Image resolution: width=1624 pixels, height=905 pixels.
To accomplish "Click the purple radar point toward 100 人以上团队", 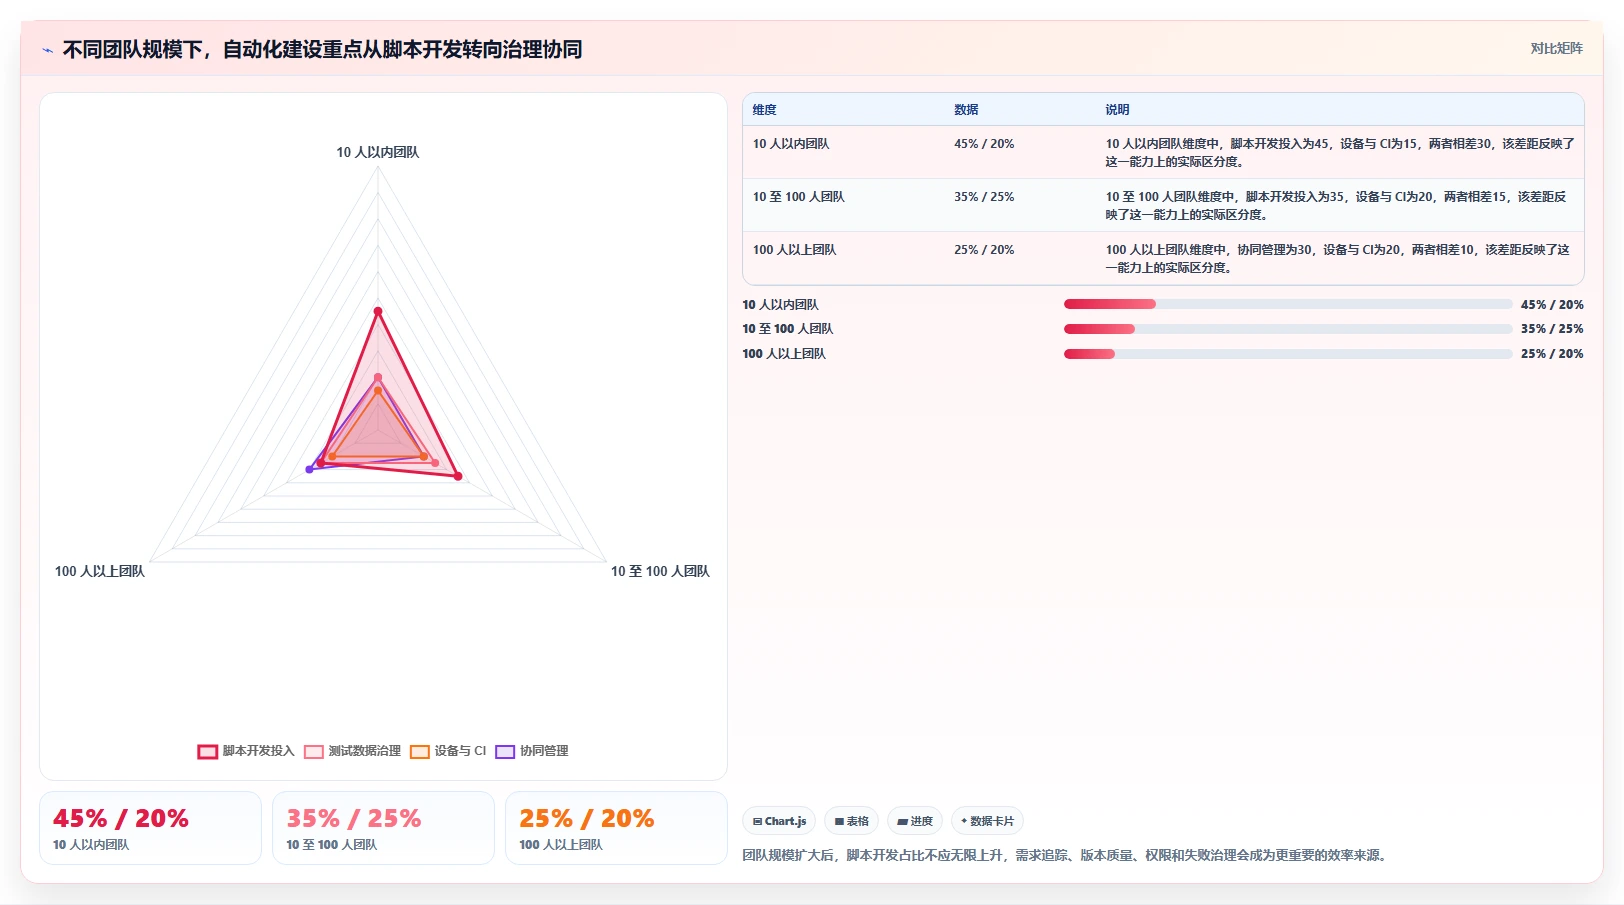I will (309, 469).
